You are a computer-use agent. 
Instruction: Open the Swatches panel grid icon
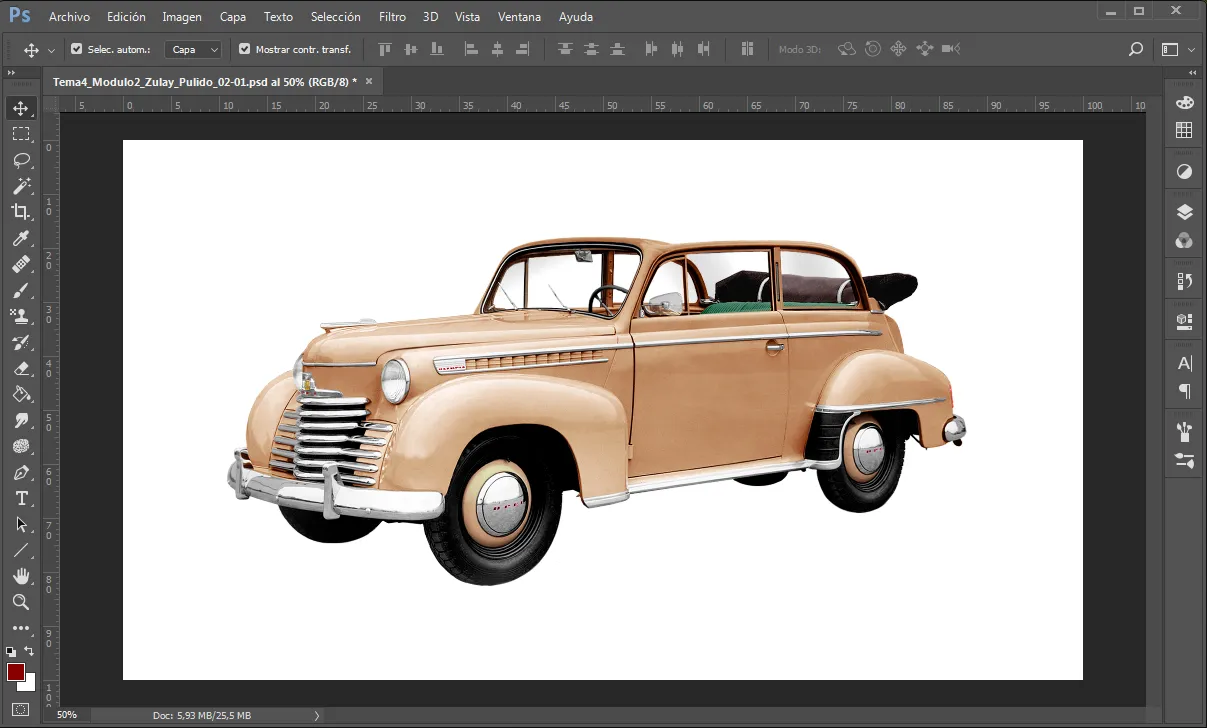point(1184,130)
